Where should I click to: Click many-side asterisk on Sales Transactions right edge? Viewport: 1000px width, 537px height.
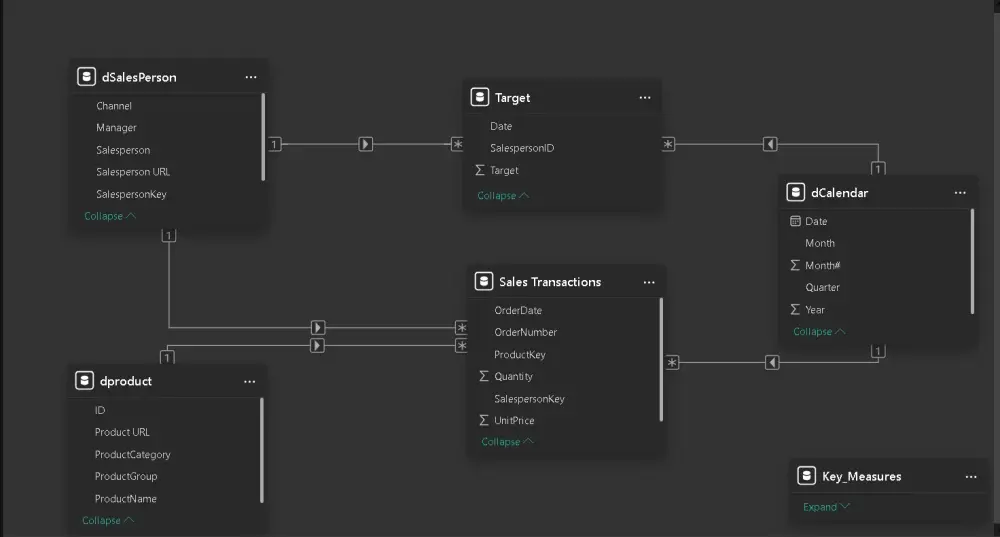coord(672,363)
